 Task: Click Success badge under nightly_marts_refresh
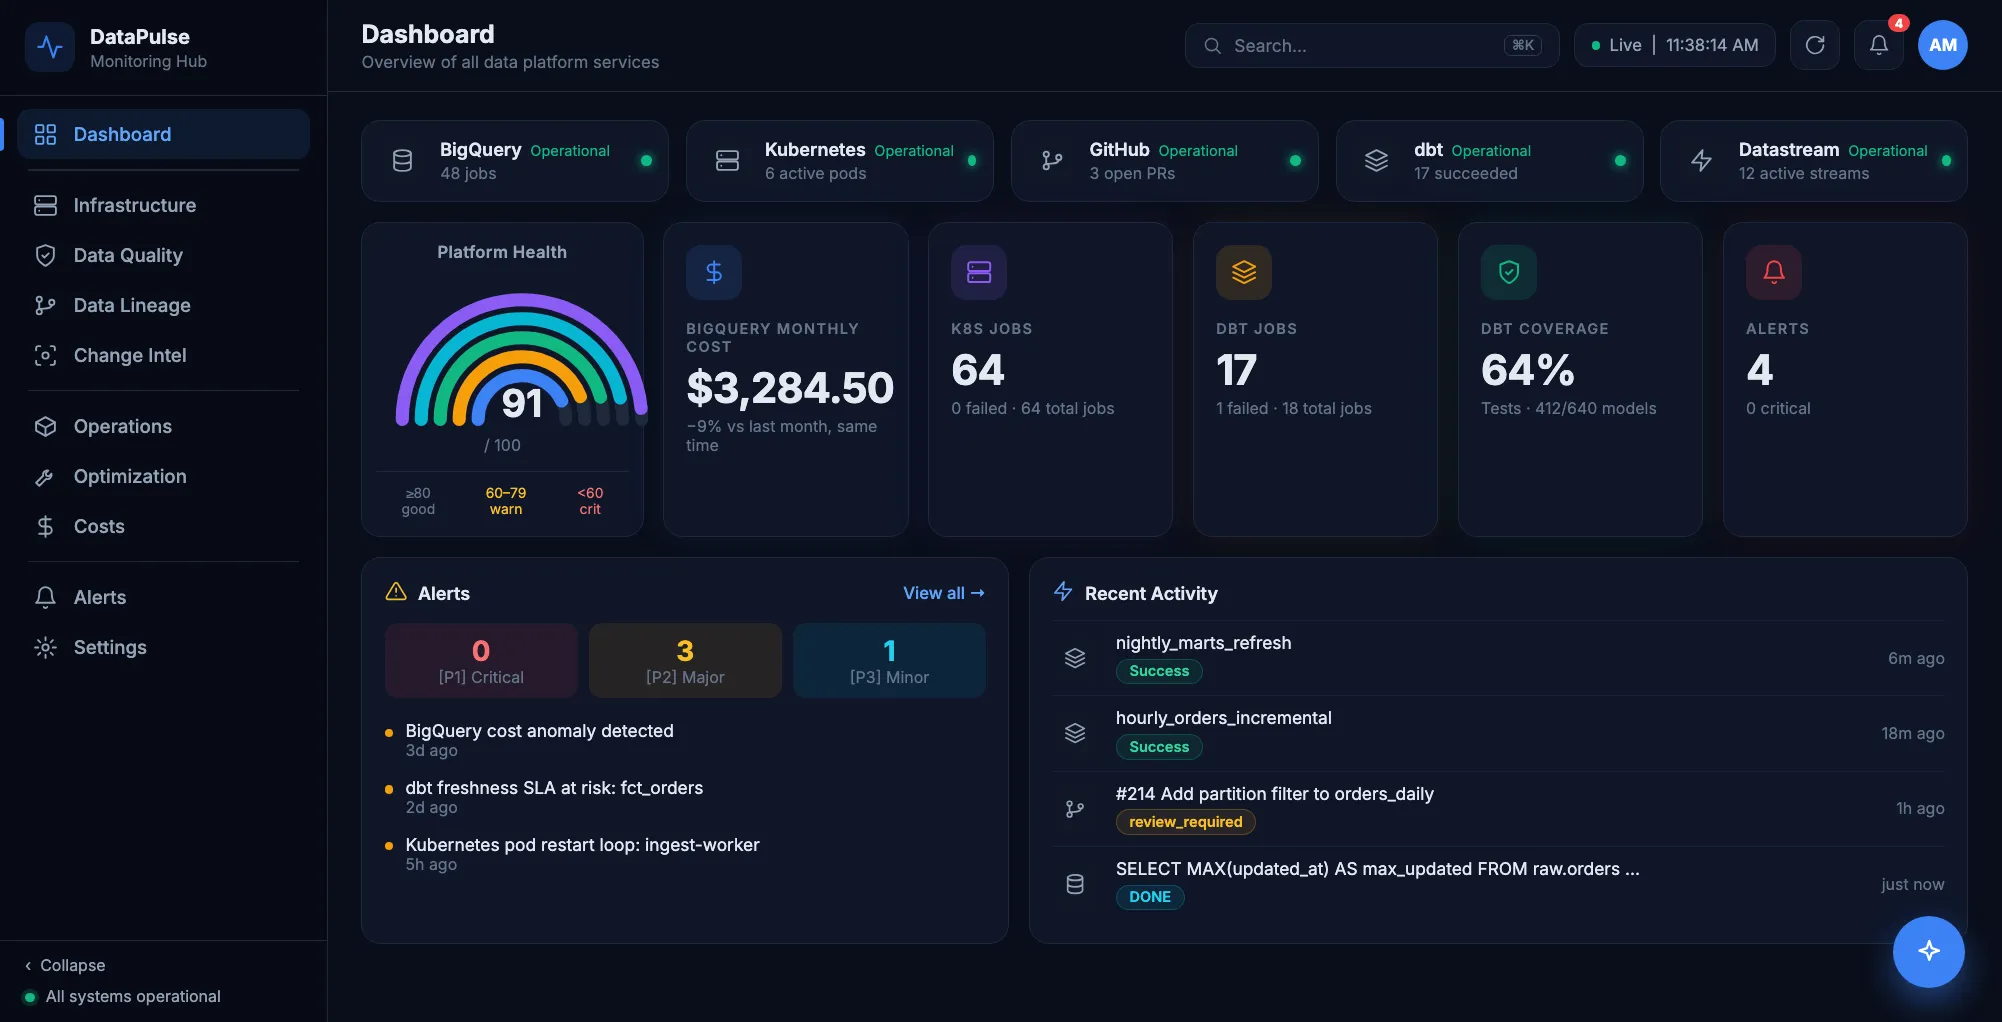[1159, 671]
